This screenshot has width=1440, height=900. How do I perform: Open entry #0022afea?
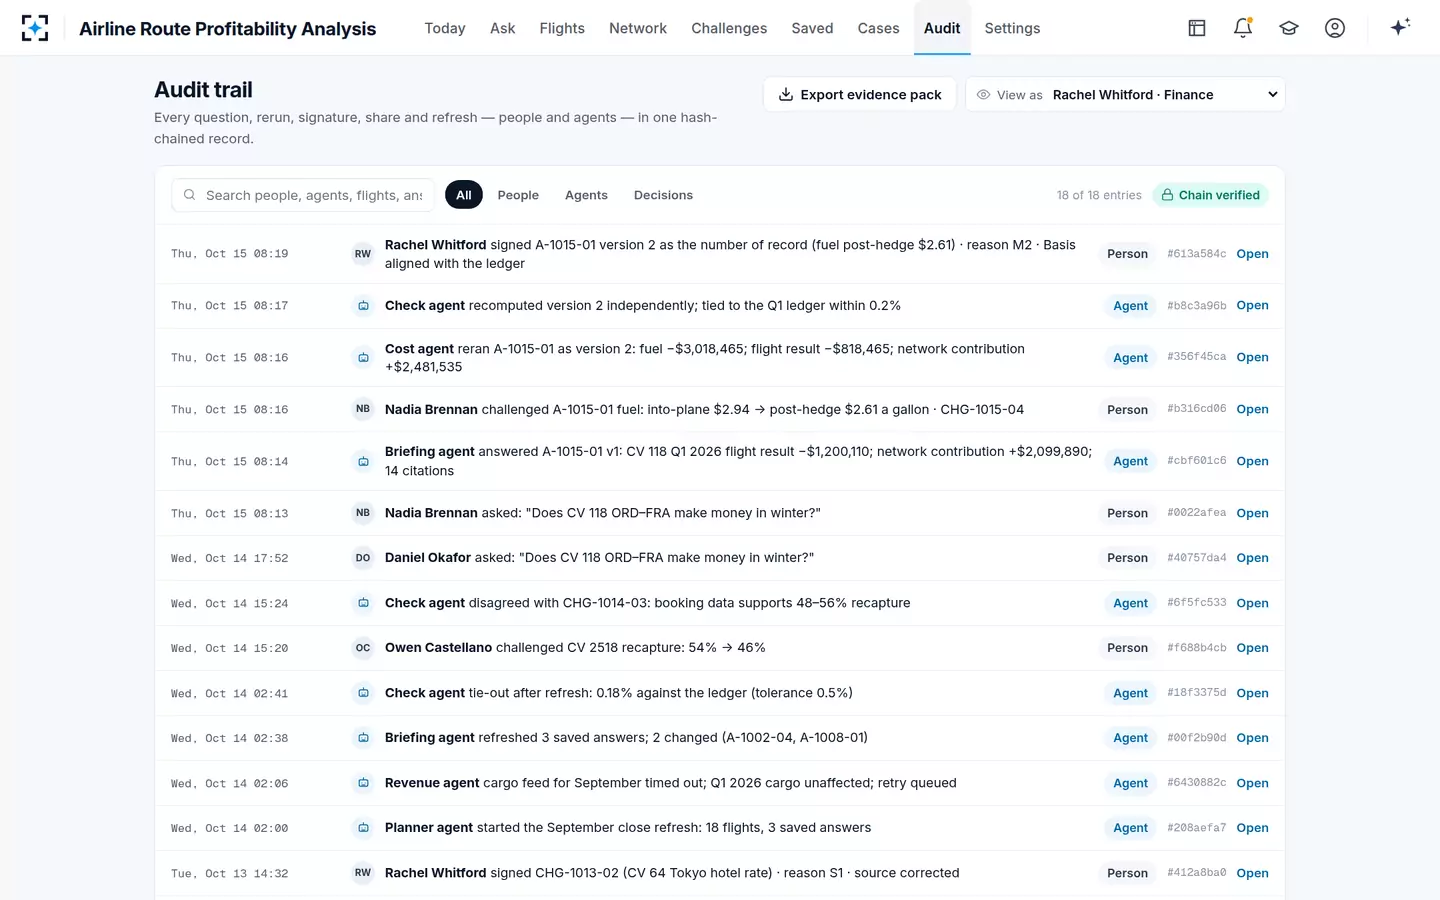point(1252,513)
